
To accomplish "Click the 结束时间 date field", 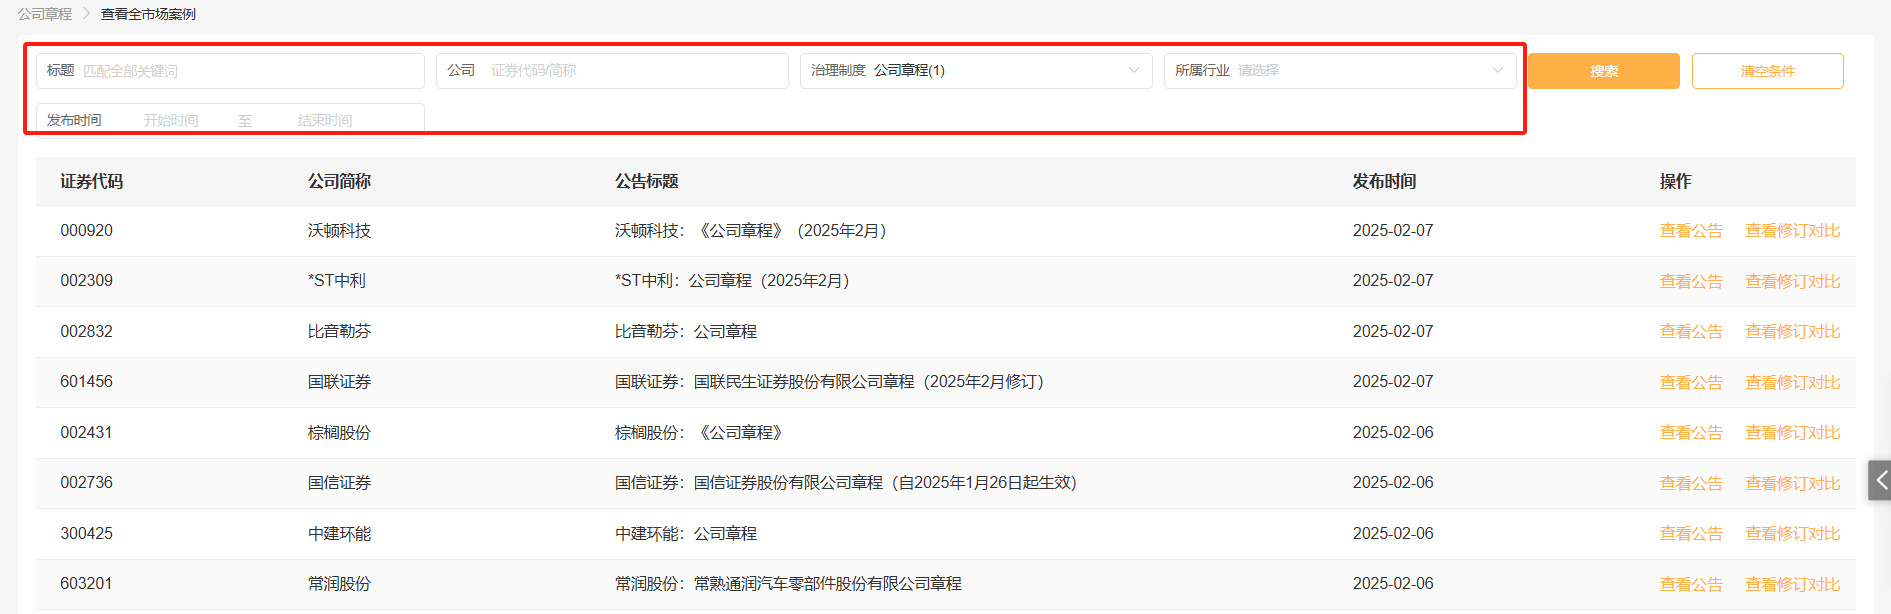I will tap(325, 120).
